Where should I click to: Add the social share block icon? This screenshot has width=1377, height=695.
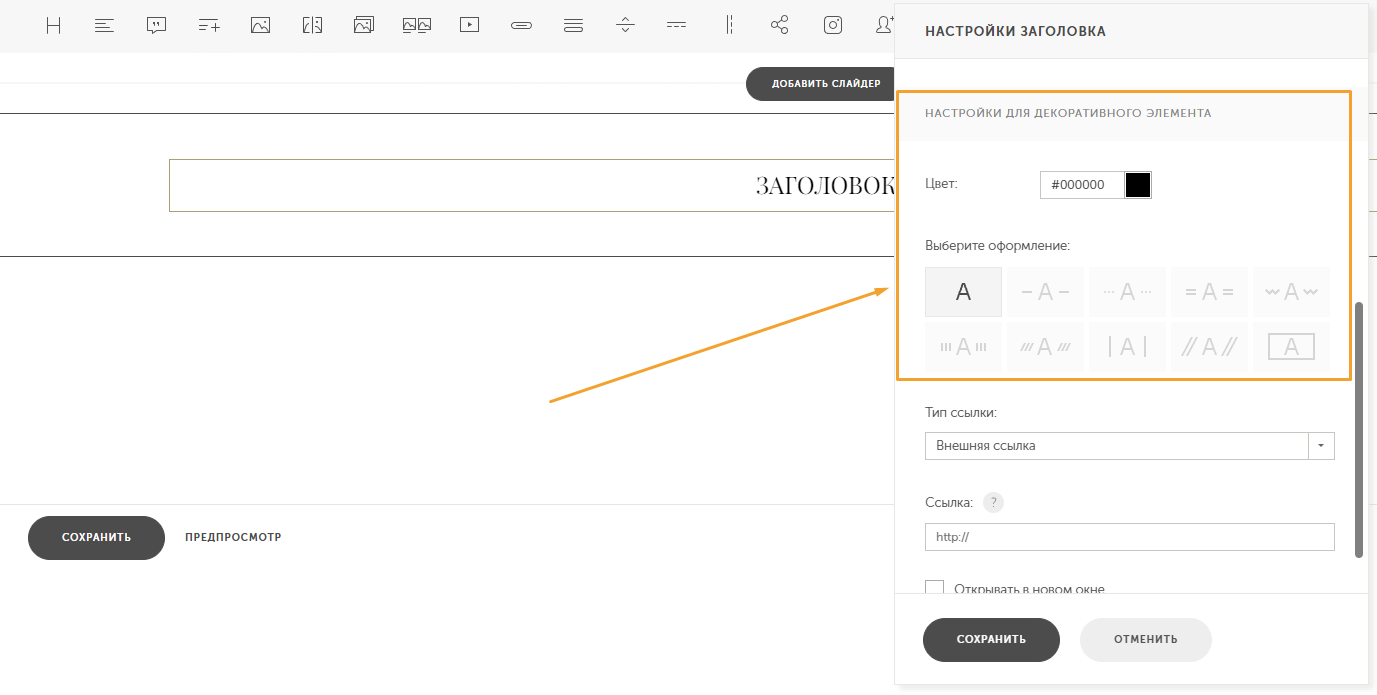point(780,26)
